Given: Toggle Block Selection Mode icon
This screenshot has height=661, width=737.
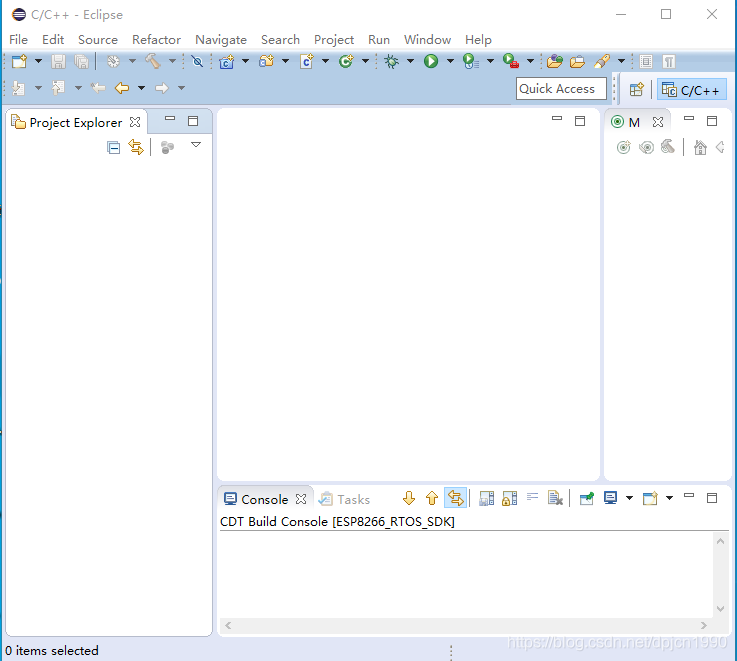Looking at the screenshot, I should pos(646,62).
